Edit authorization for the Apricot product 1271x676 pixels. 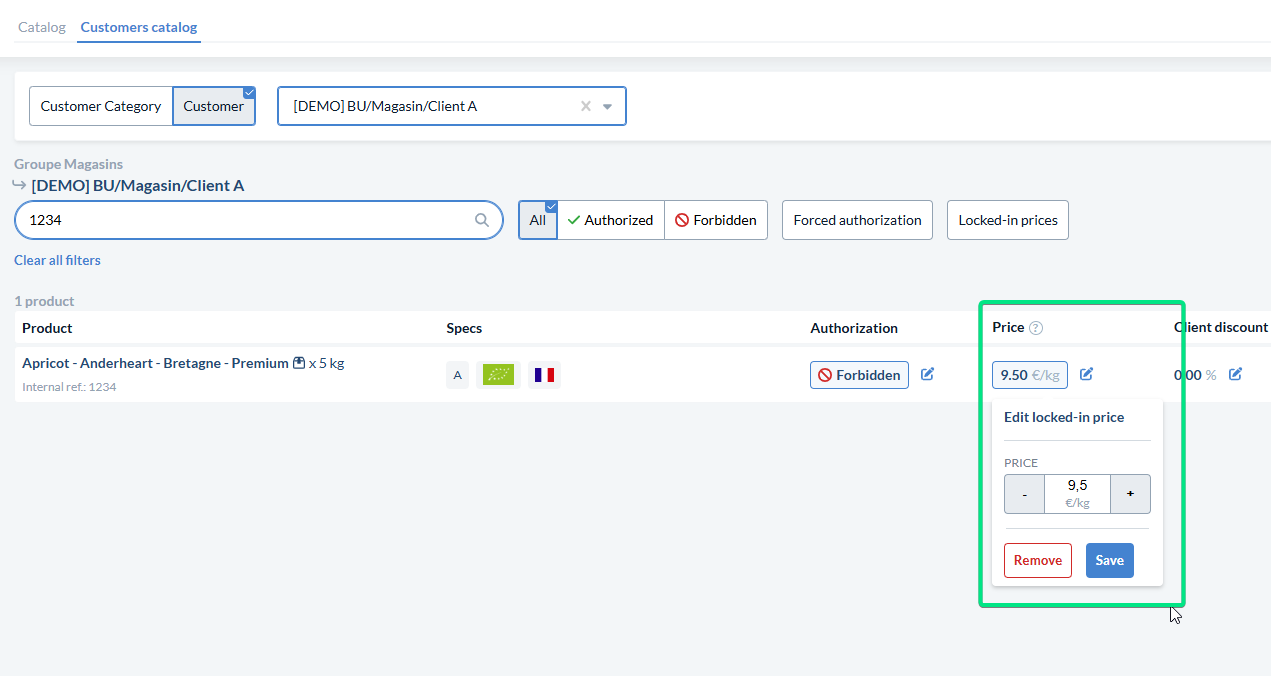click(927, 374)
